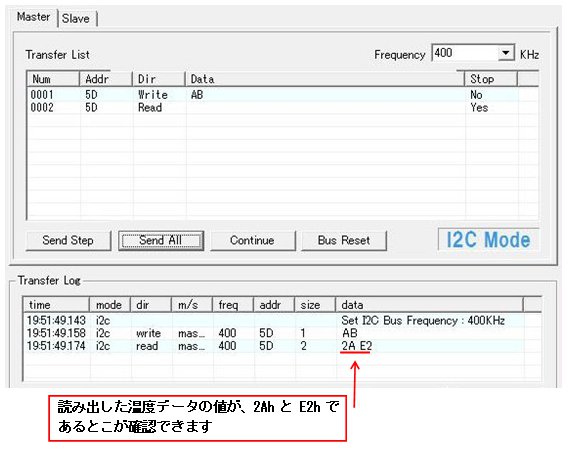
Task: Click the Write direction cell in row 0001
Action: [153, 95]
